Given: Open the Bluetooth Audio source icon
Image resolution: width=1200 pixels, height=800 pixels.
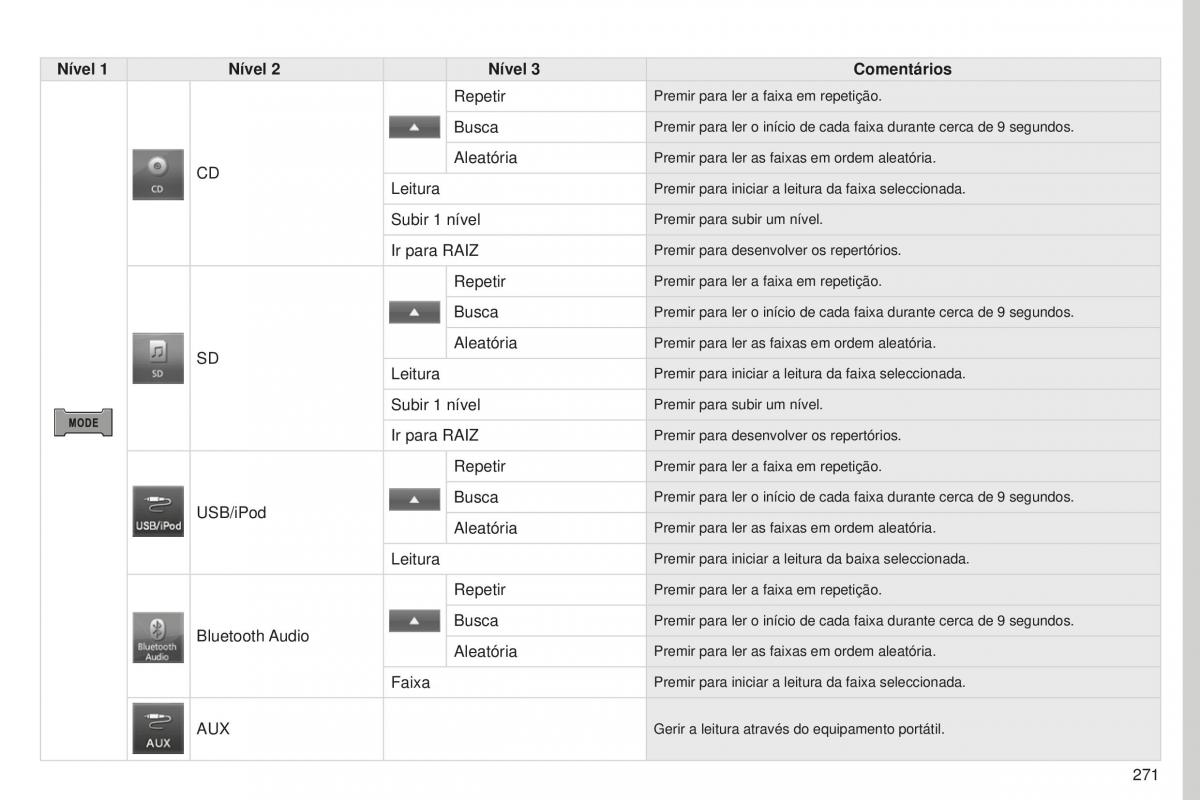Looking at the screenshot, I should [158, 637].
